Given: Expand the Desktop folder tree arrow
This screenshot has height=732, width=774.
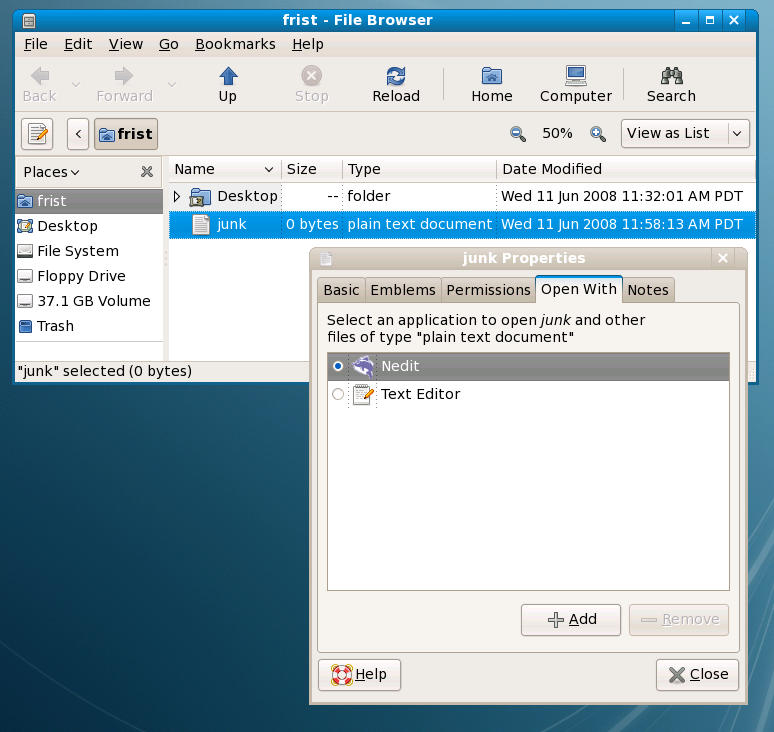Looking at the screenshot, I should click(177, 197).
